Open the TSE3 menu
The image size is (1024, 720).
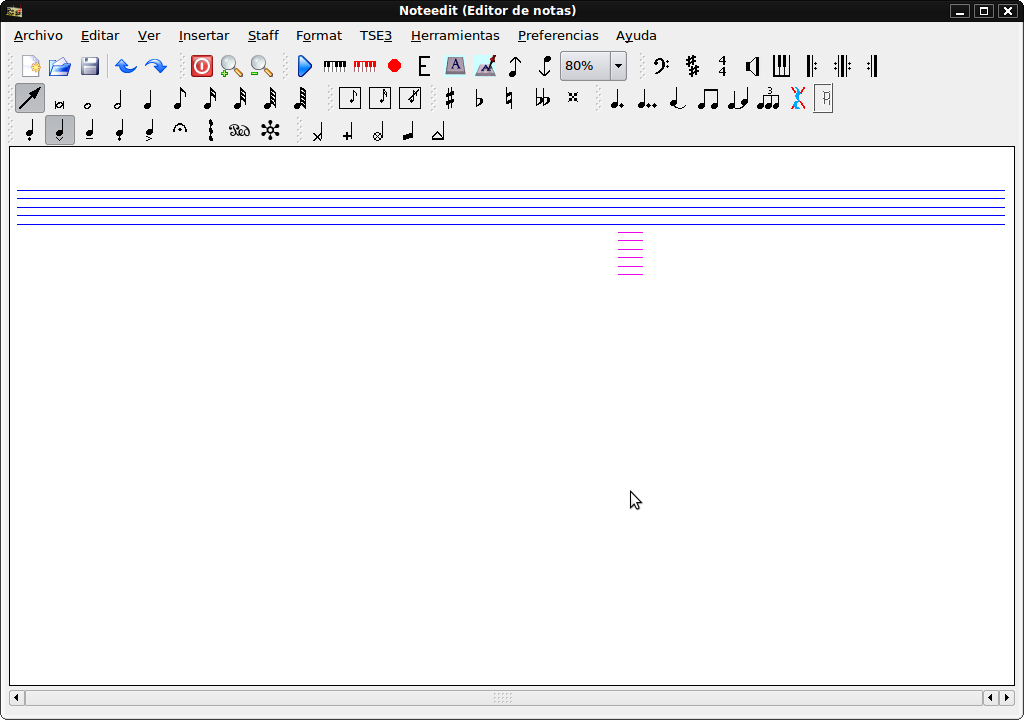pos(376,35)
